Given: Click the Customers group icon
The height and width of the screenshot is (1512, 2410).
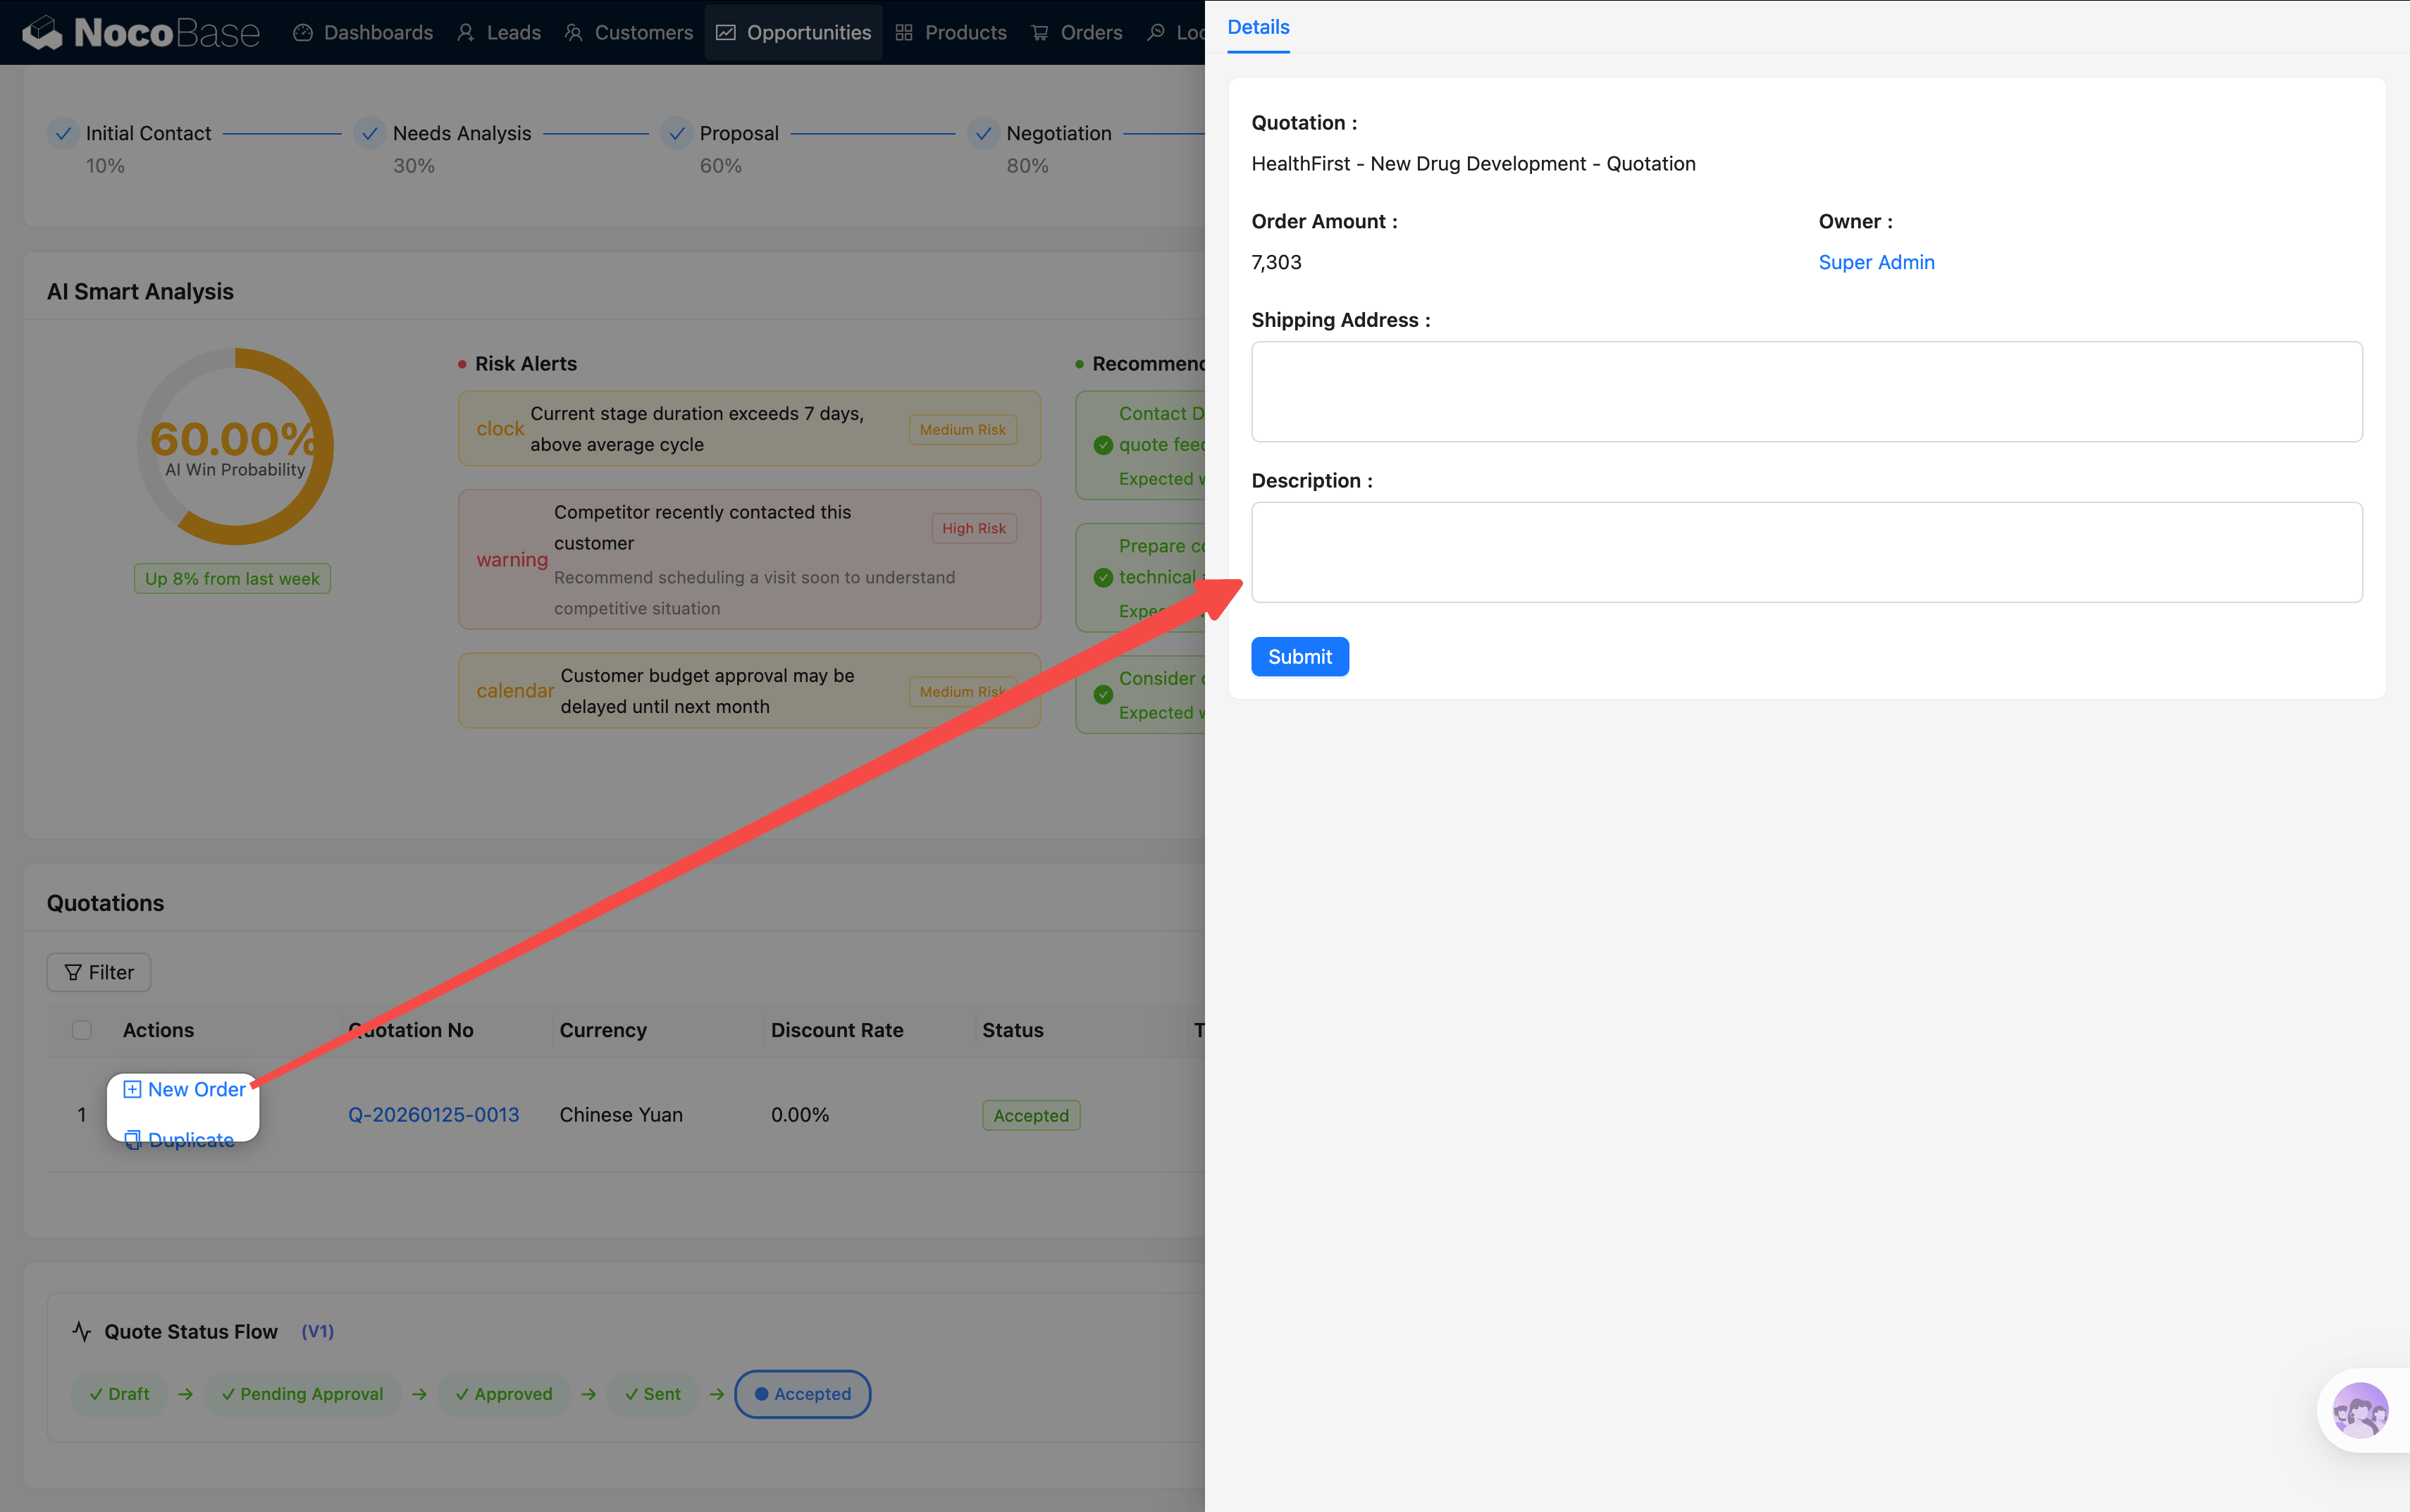Looking at the screenshot, I should [573, 33].
